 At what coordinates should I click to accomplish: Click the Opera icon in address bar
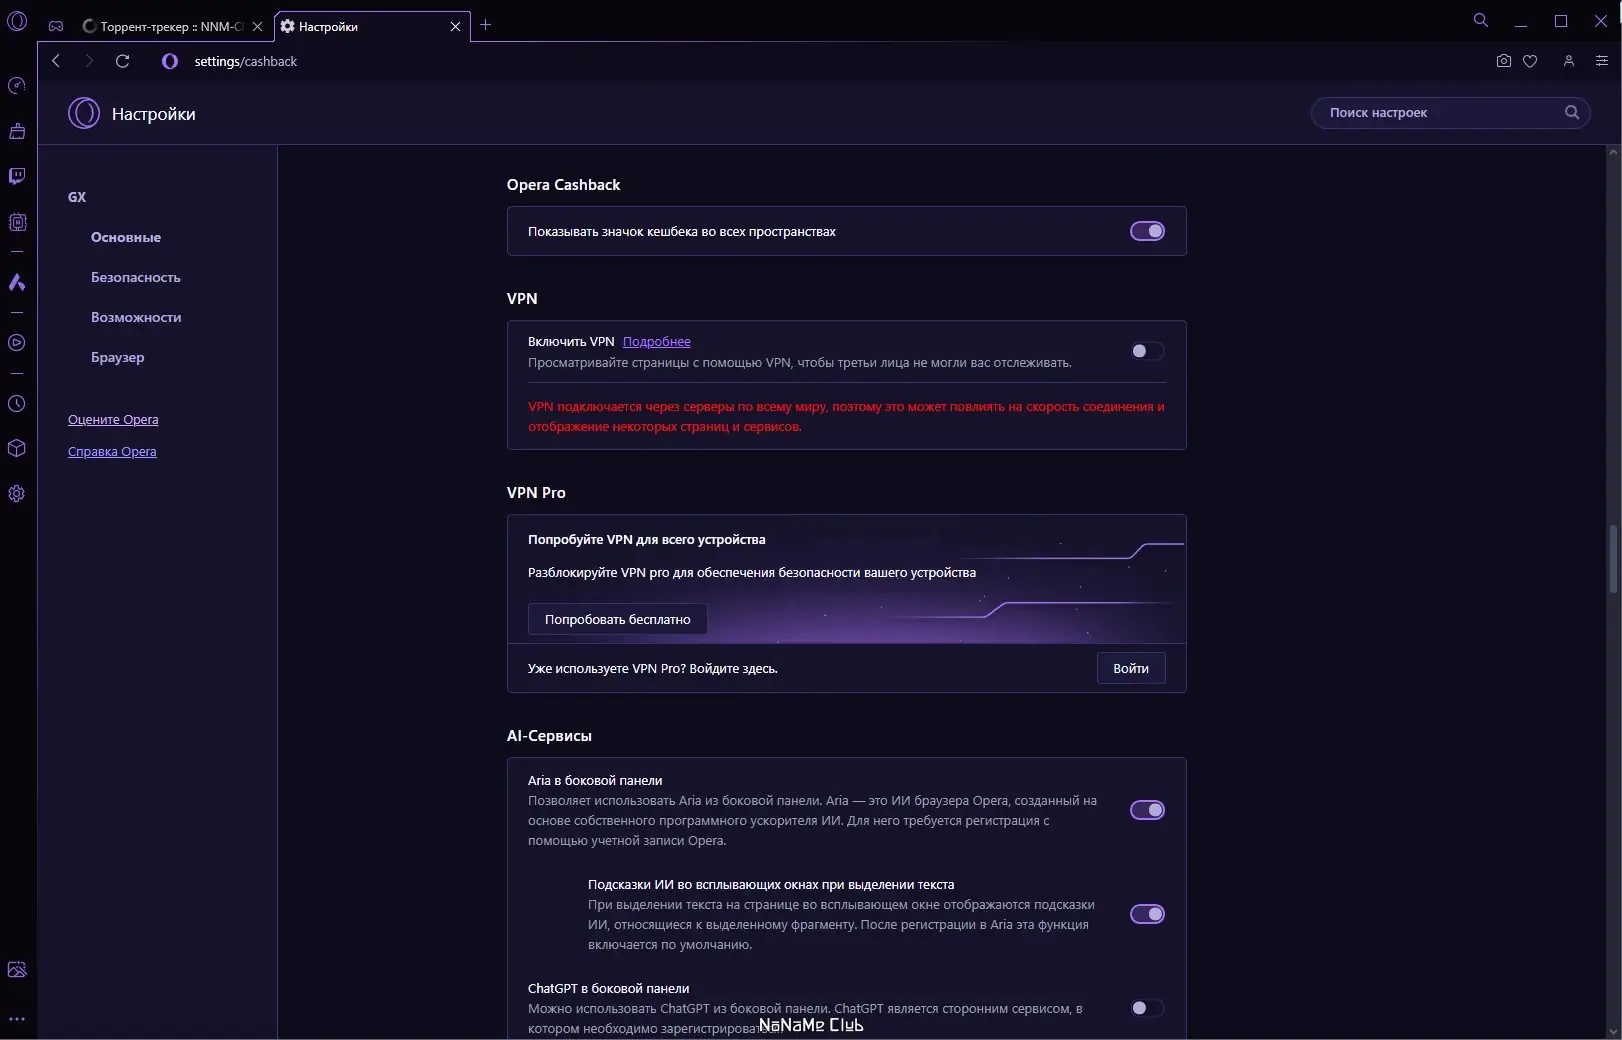point(170,61)
